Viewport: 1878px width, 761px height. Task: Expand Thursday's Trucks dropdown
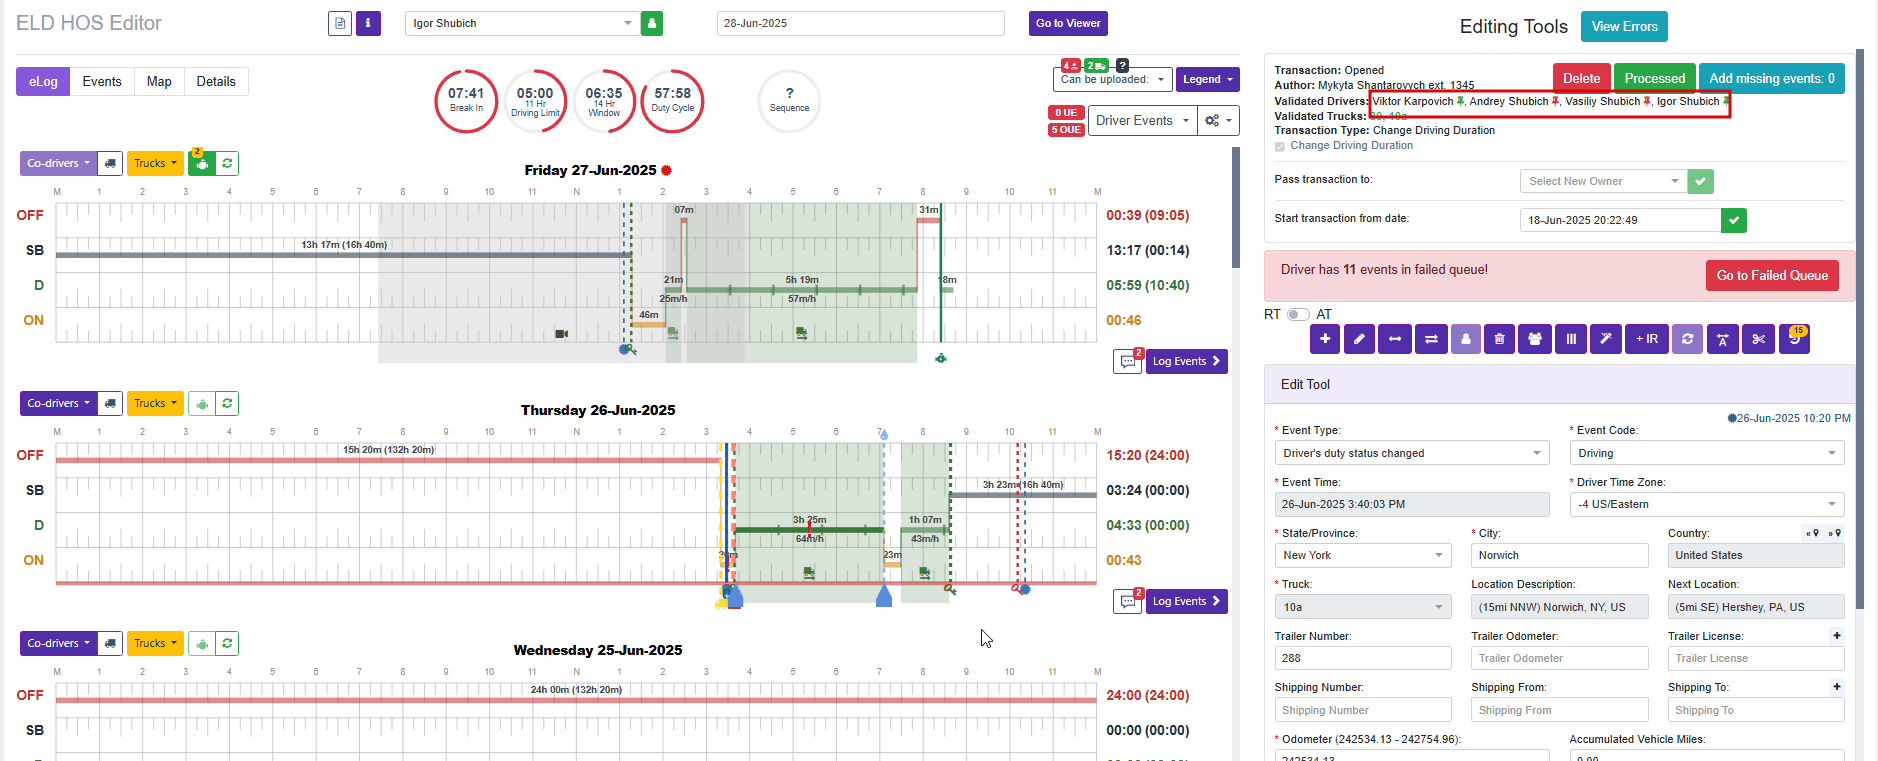click(155, 403)
